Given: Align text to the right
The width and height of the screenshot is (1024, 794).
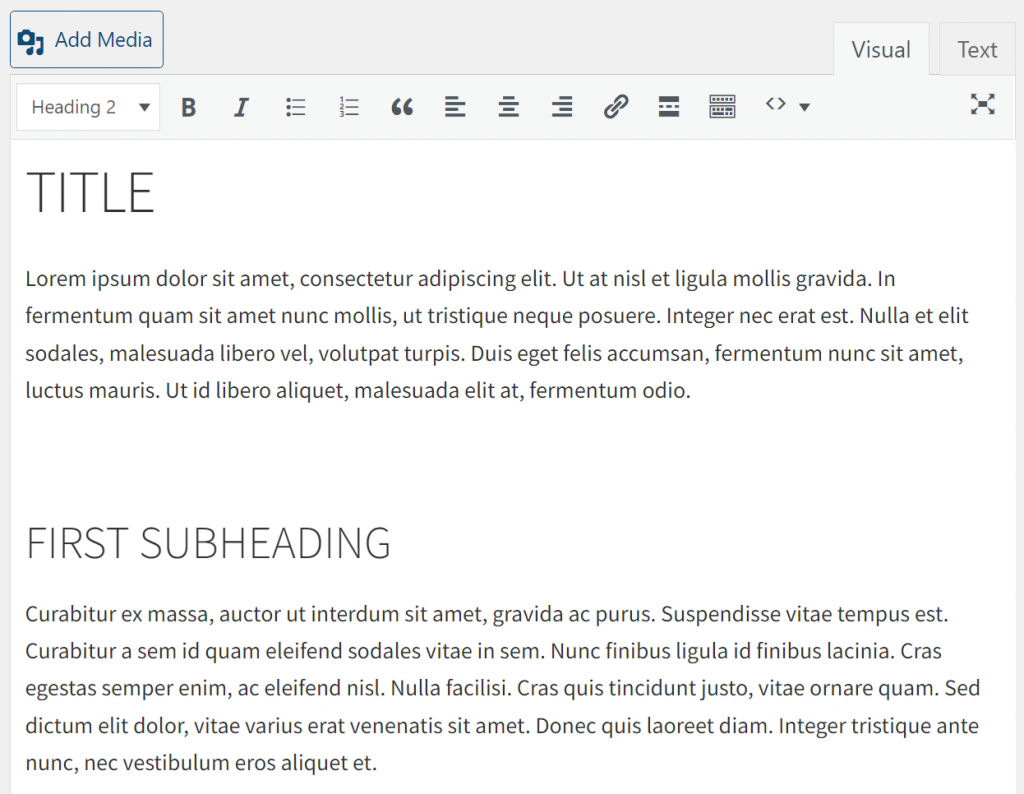Looking at the screenshot, I should click(x=561, y=105).
